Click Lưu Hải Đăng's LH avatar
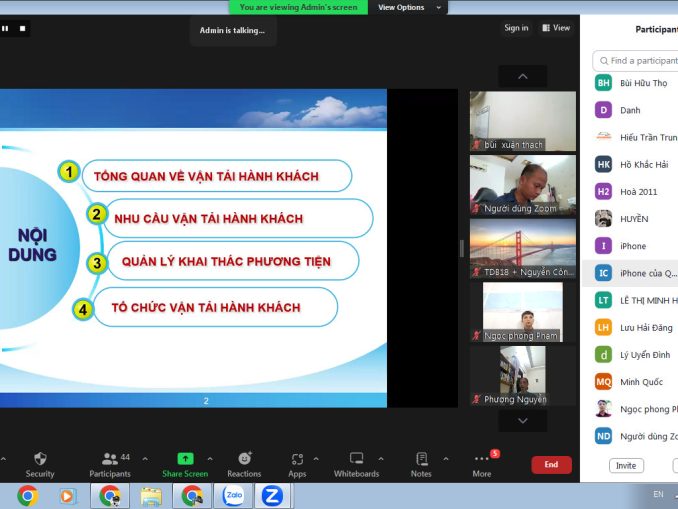Screen dimensions: 678x509 (603, 328)
